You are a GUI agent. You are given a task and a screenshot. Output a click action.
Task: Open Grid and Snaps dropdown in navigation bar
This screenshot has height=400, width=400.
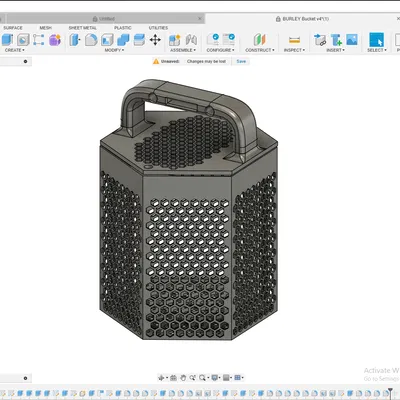tap(227, 378)
